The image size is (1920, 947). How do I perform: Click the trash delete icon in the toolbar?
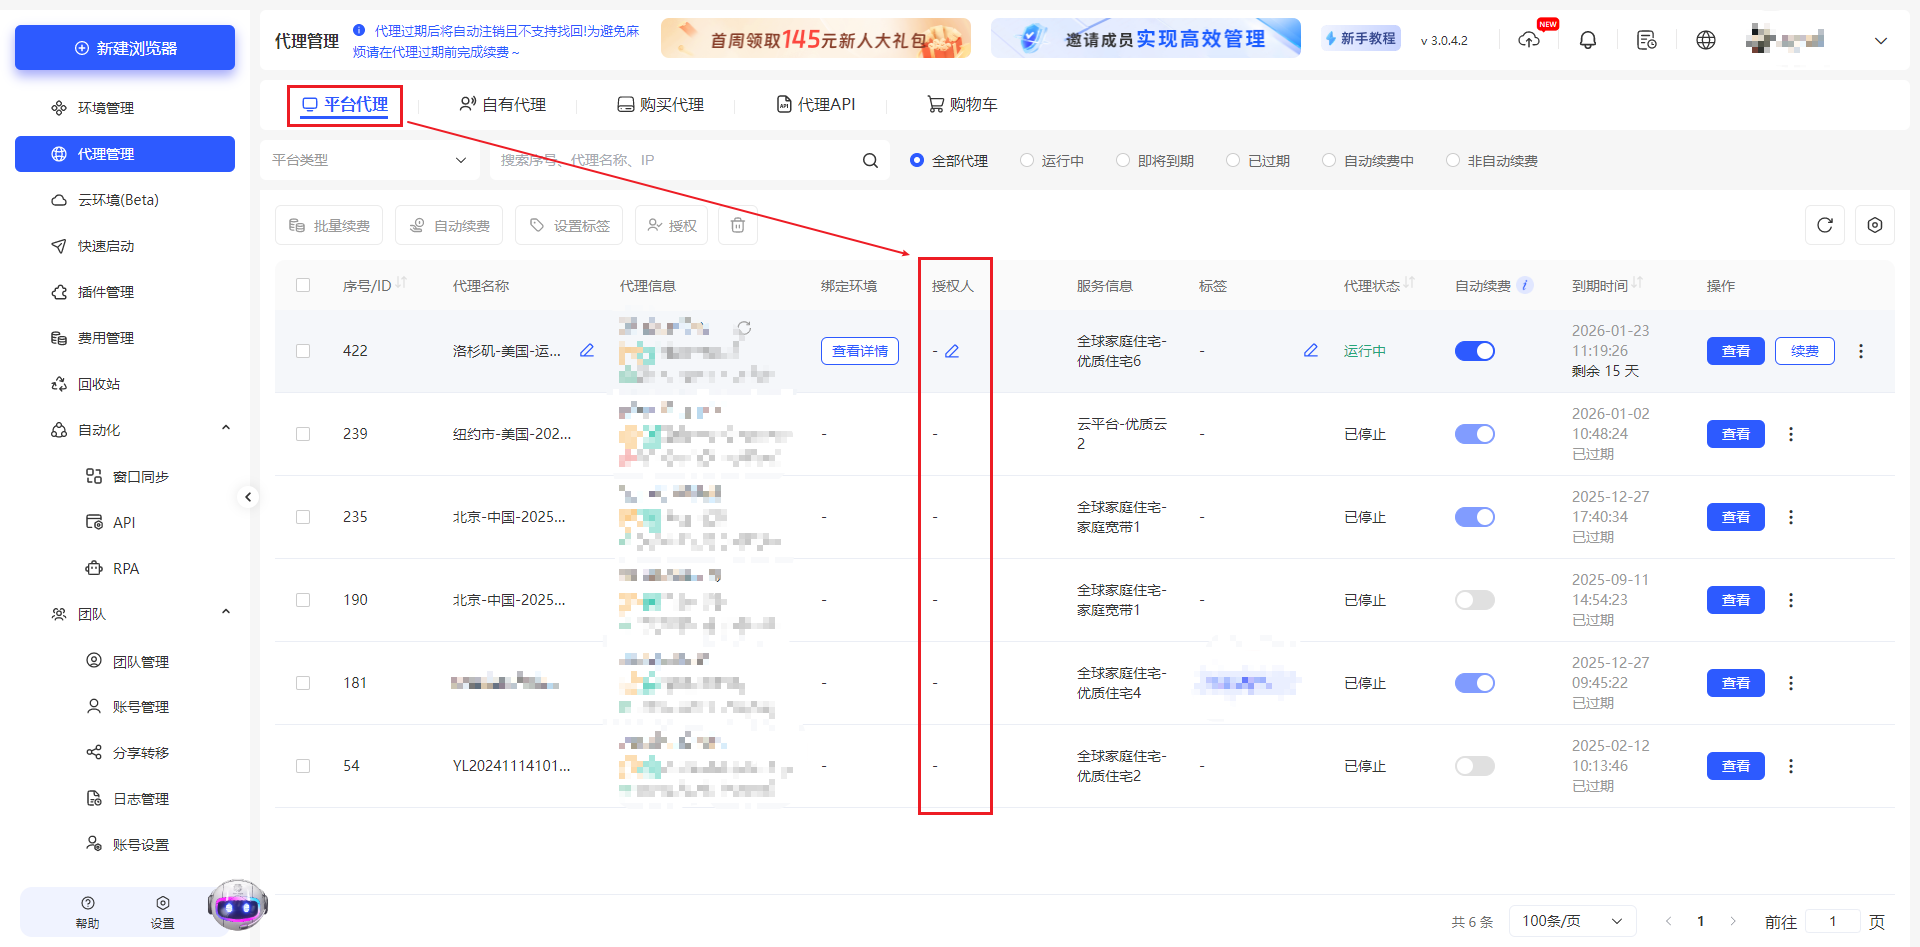coord(737,225)
